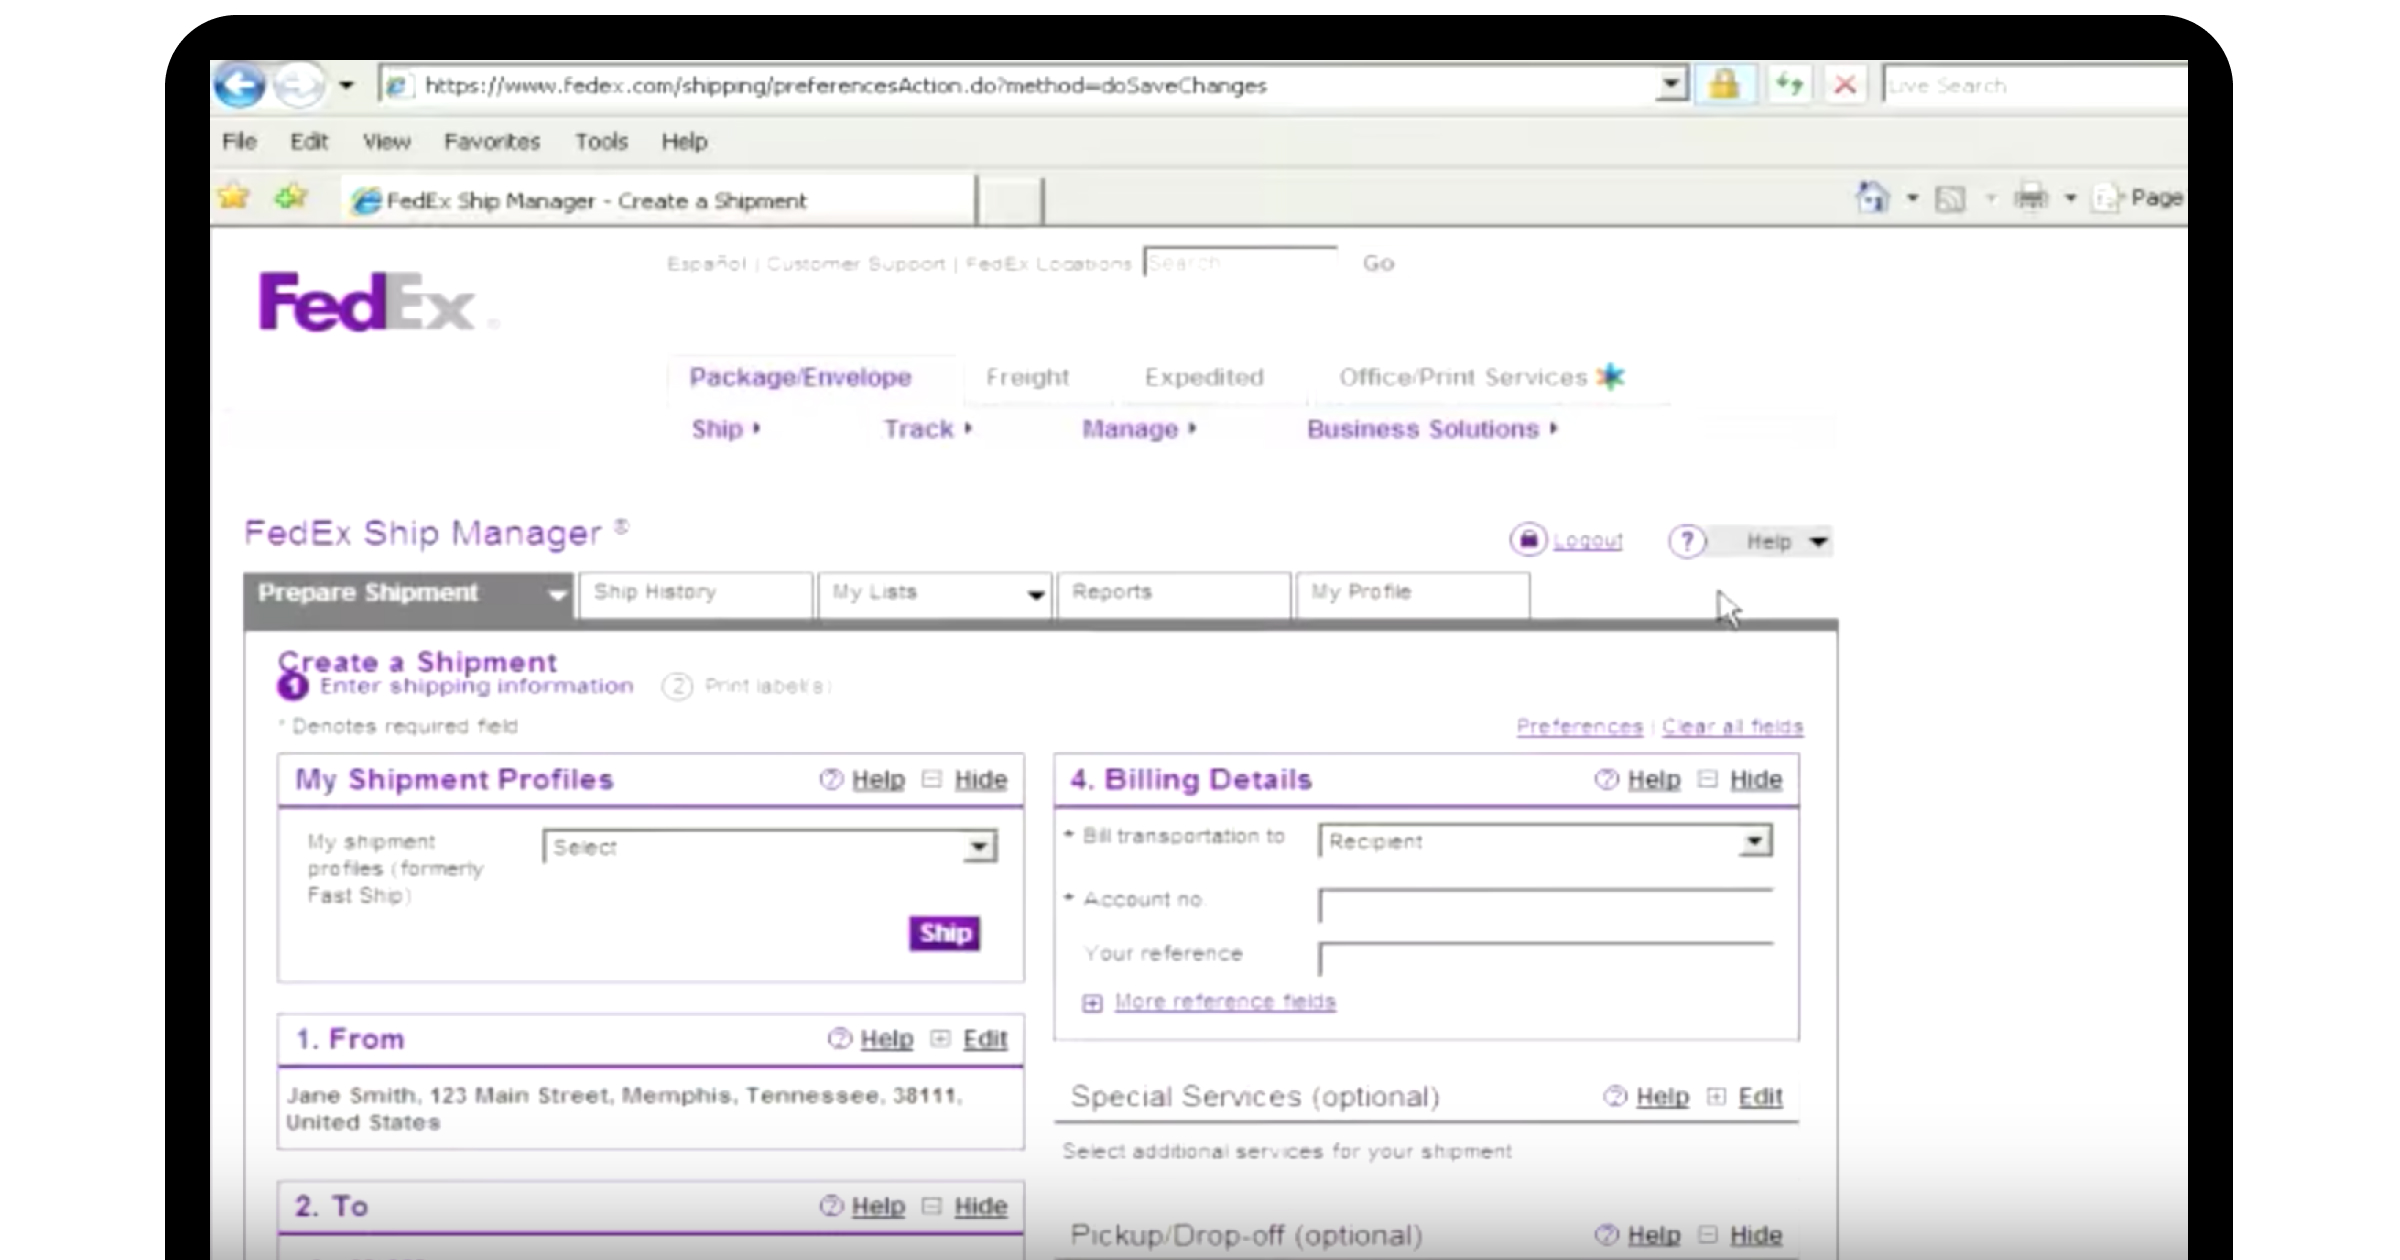Open the Favorites menu
This screenshot has height=1260, width=2400.
(x=491, y=142)
